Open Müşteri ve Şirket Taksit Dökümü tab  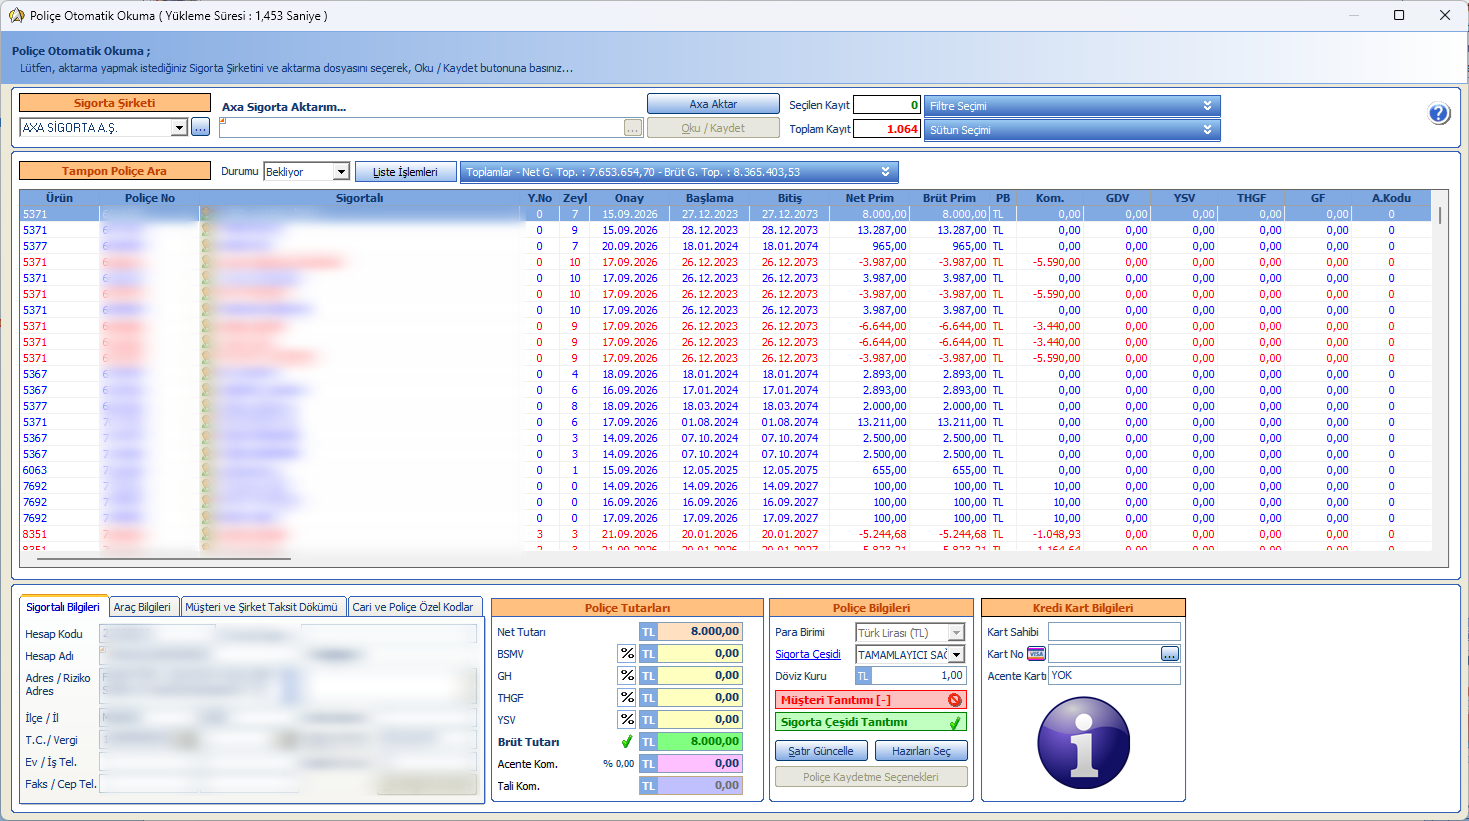(261, 607)
